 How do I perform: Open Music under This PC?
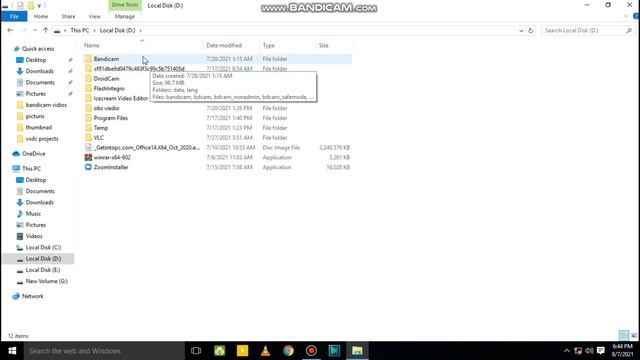coord(33,213)
